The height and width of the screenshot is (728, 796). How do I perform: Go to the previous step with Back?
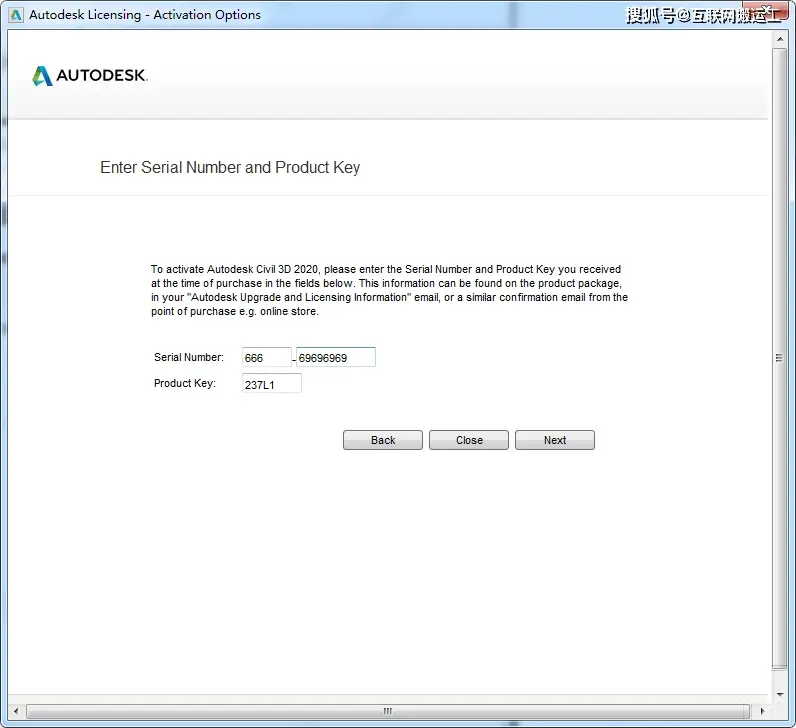click(x=383, y=440)
